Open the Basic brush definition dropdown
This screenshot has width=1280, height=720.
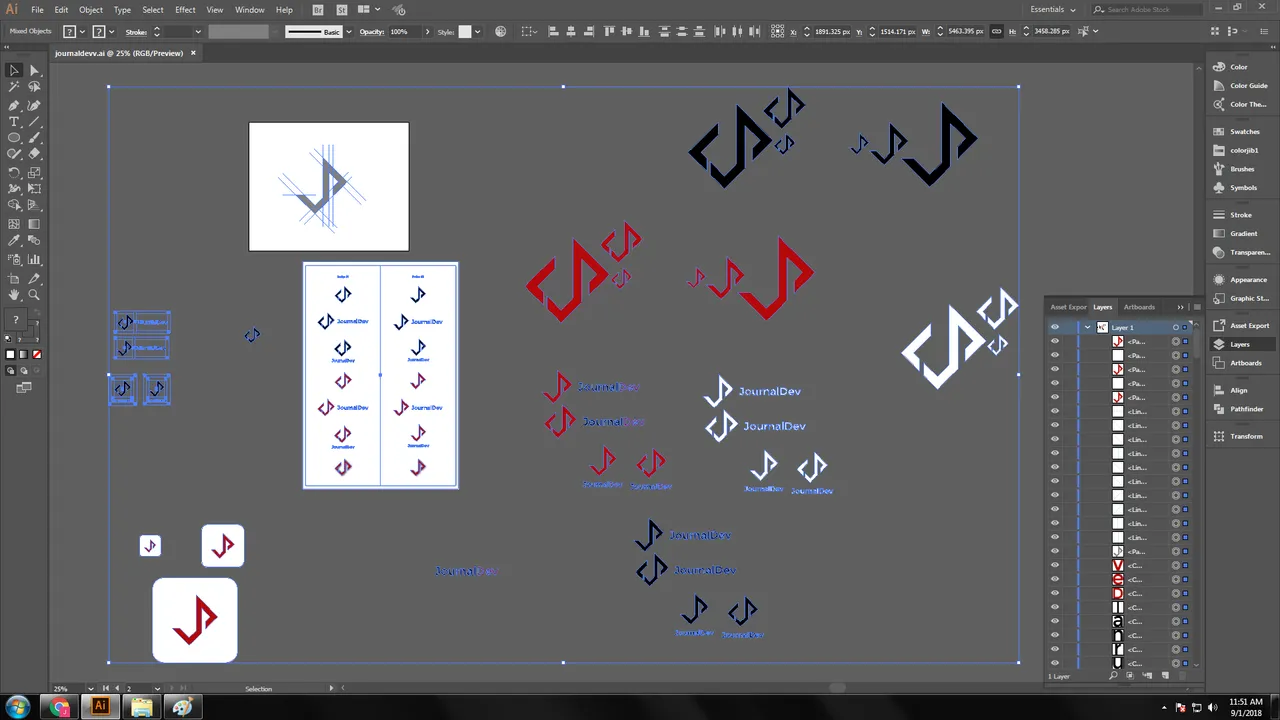(x=348, y=32)
